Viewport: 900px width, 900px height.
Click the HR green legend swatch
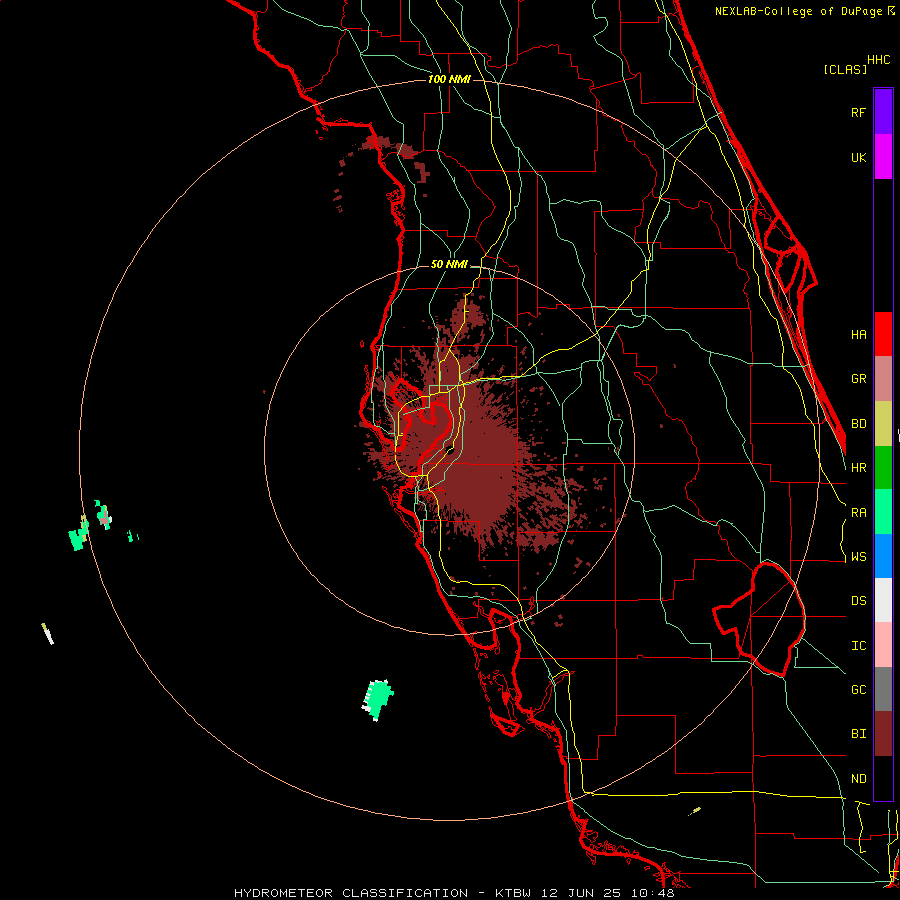click(883, 468)
